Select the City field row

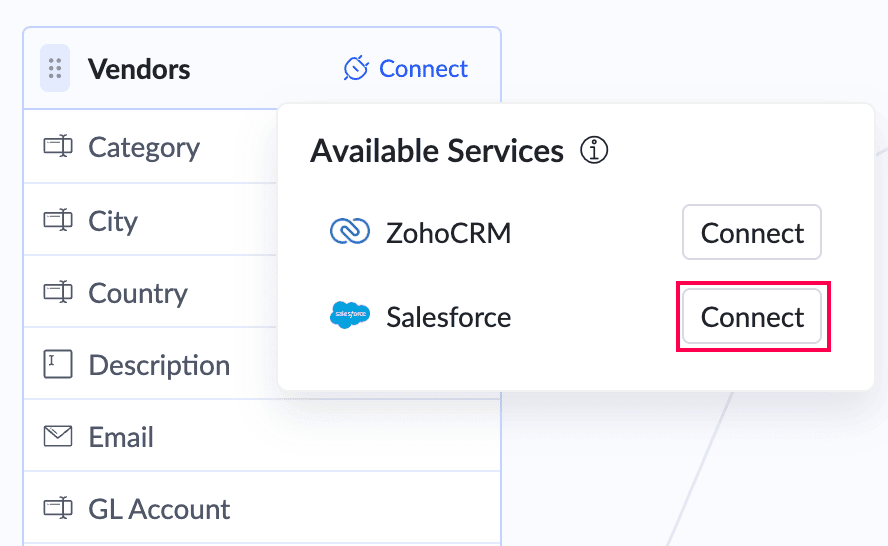click(150, 220)
